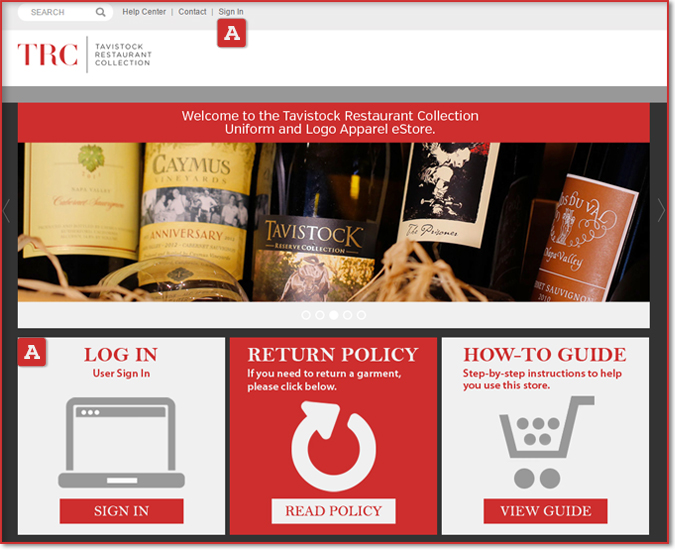The width and height of the screenshot is (675, 550).
Task: Click the search magnifier icon
Action: [100, 12]
